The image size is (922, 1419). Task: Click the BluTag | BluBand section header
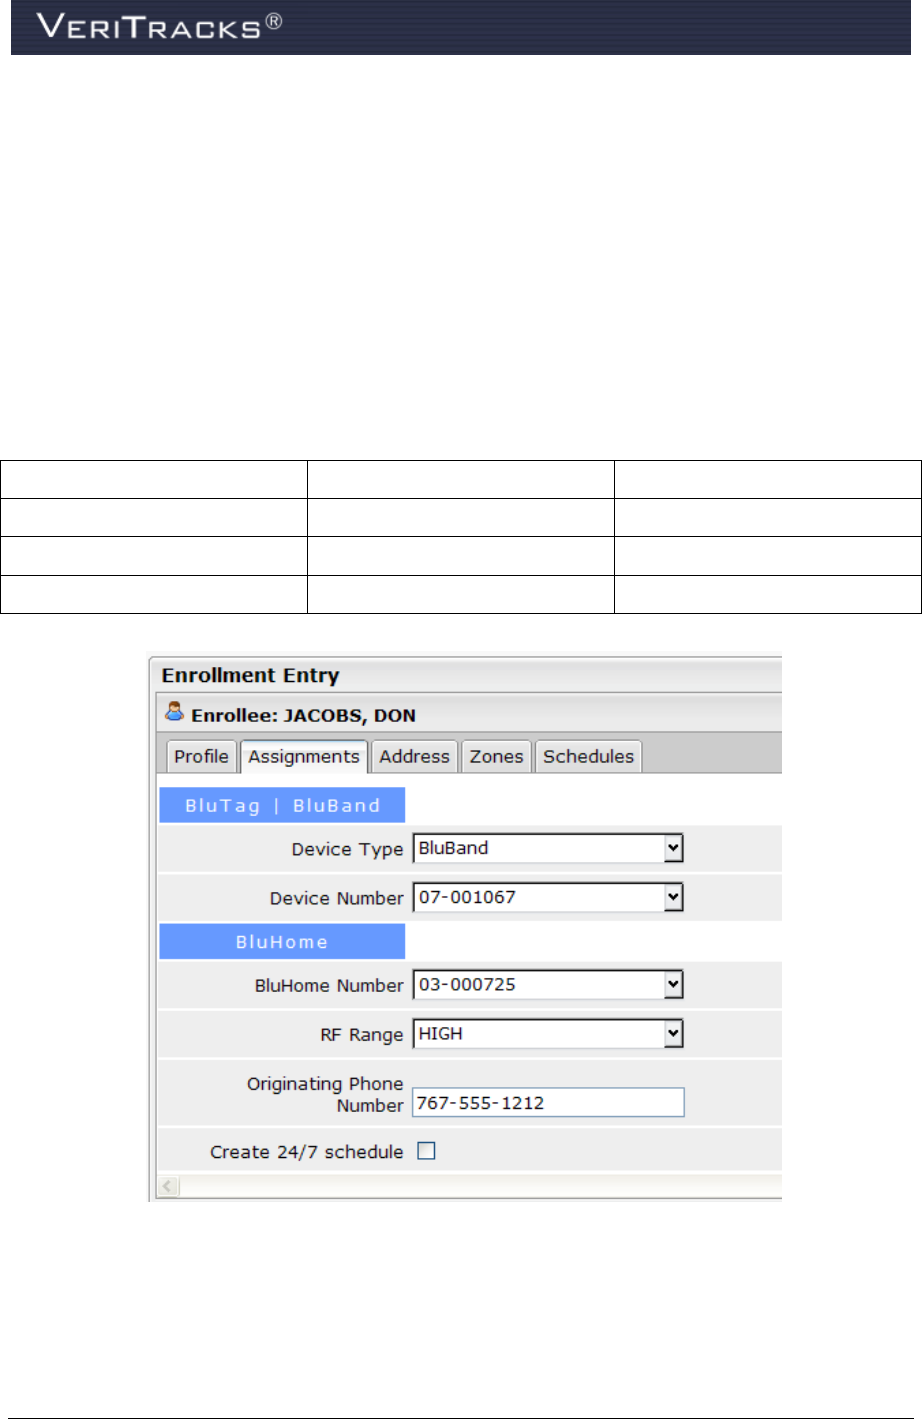pos(282,805)
